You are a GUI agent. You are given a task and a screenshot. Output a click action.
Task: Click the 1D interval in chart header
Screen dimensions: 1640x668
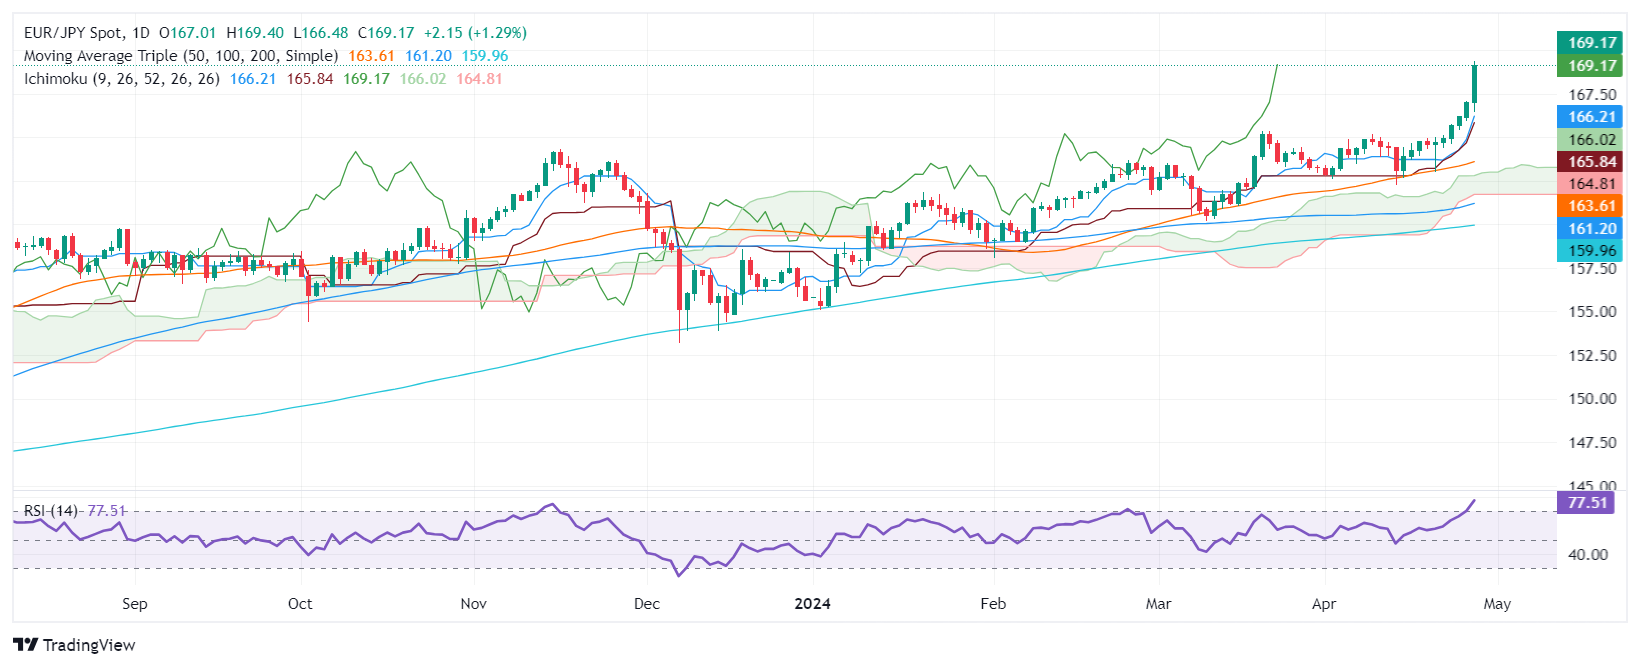click(x=140, y=33)
